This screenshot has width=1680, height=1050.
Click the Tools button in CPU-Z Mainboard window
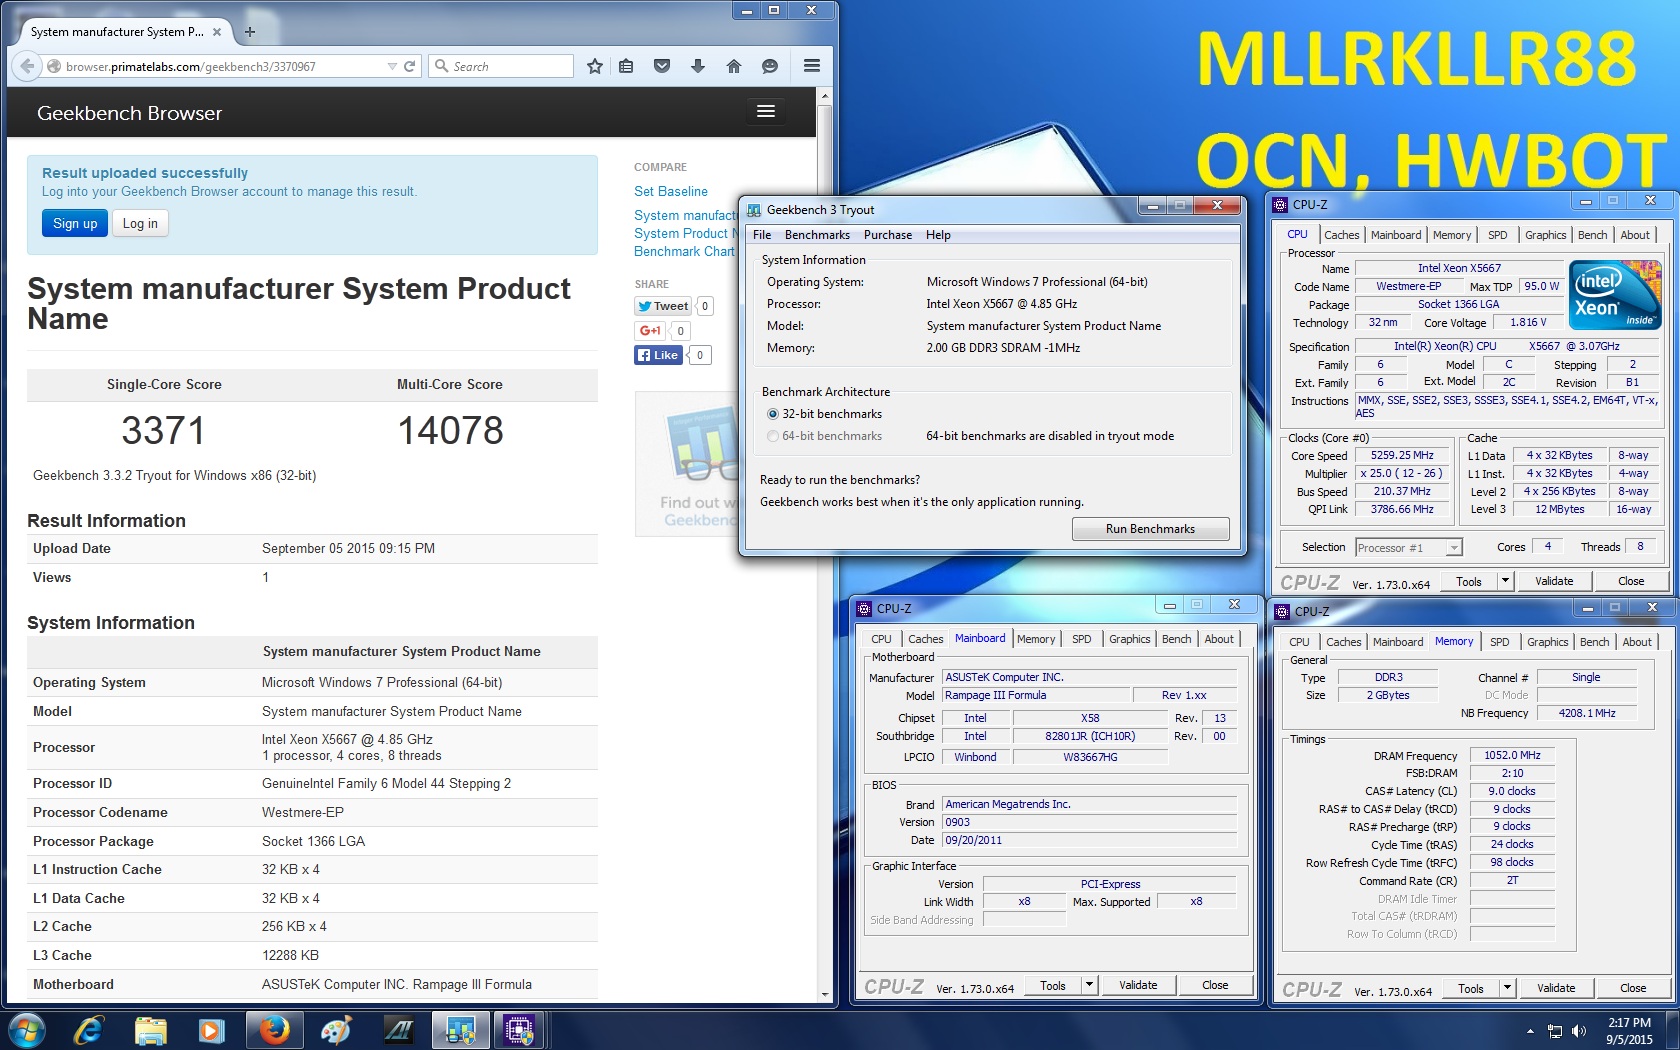tap(1053, 985)
